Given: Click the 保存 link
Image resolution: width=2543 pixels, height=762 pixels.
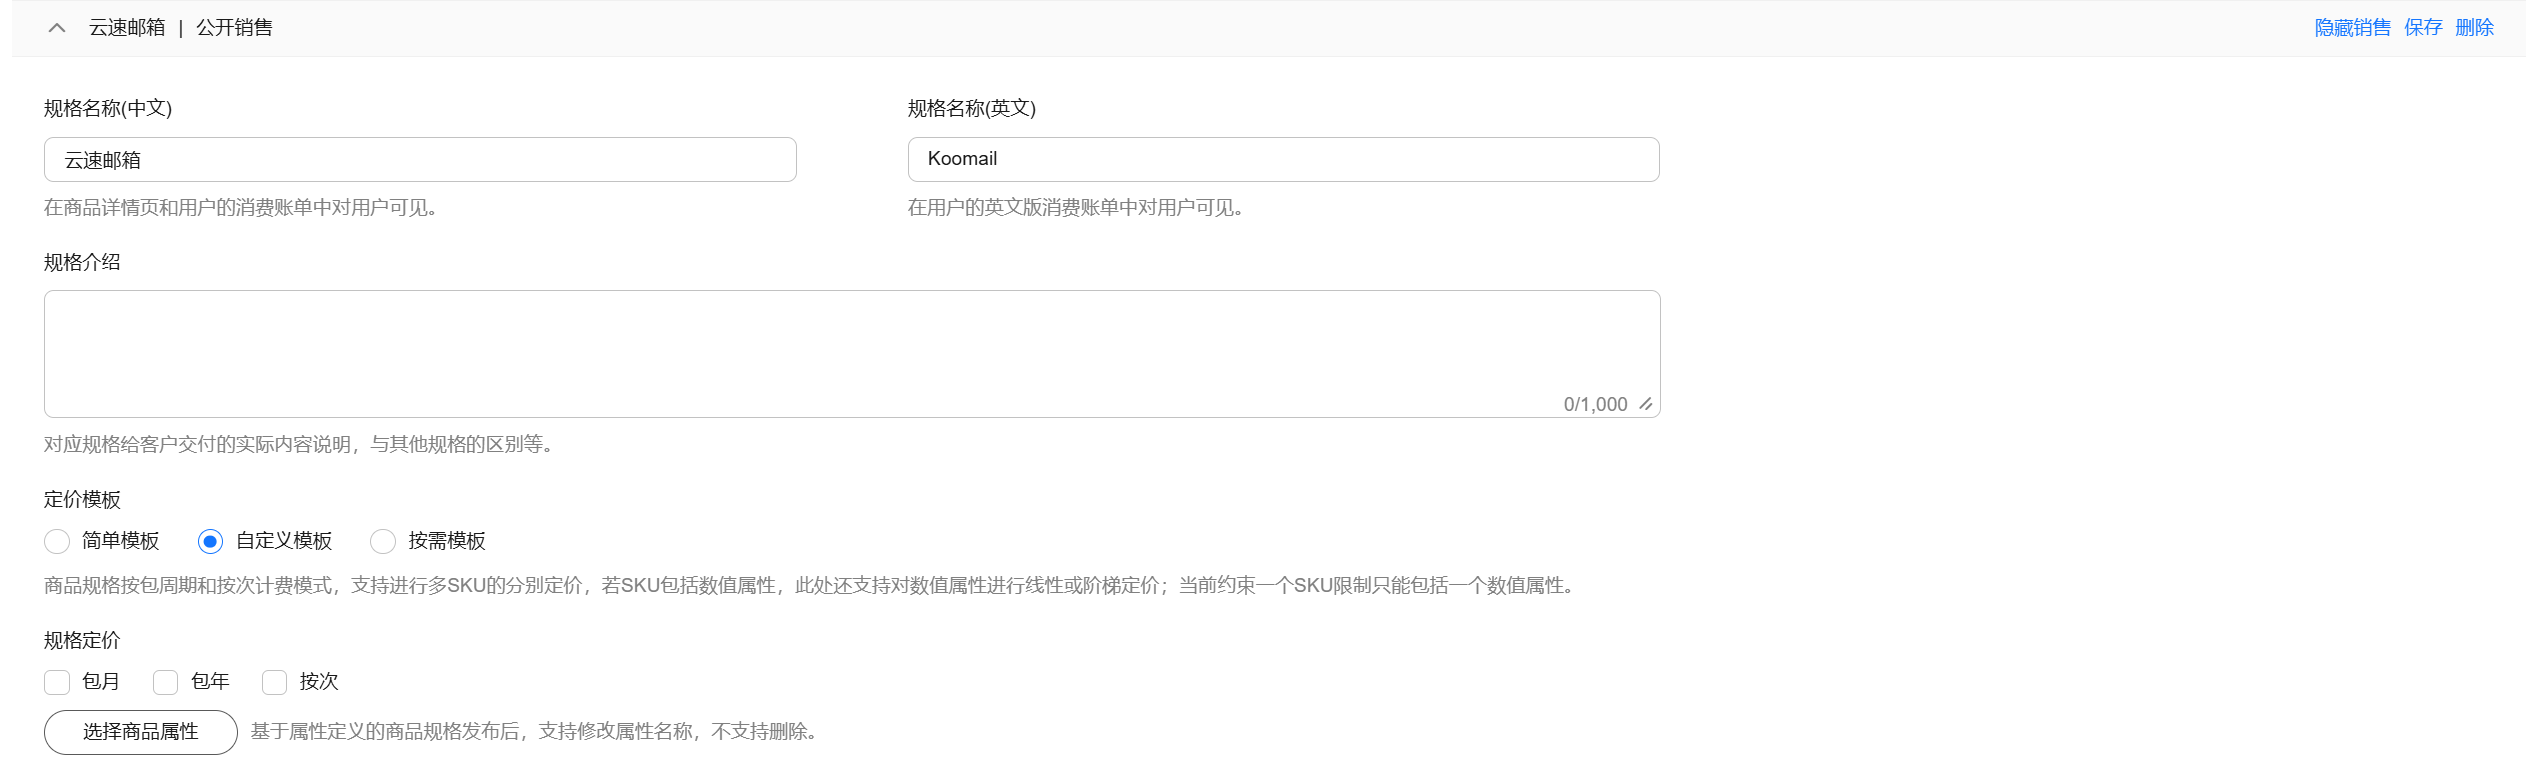Looking at the screenshot, I should coord(2423,28).
